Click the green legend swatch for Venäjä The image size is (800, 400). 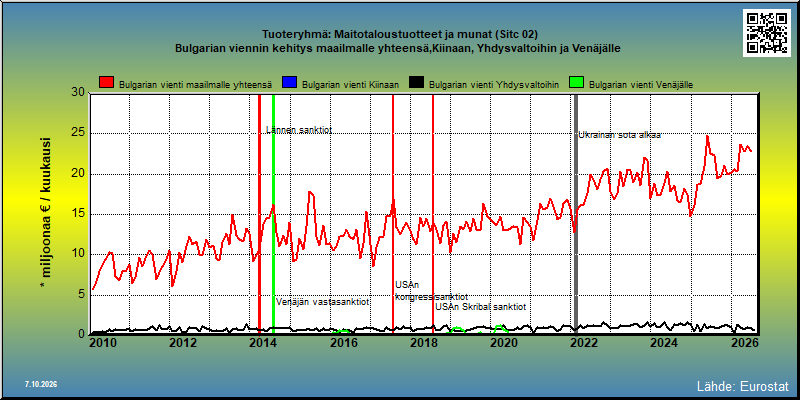[x=577, y=83]
